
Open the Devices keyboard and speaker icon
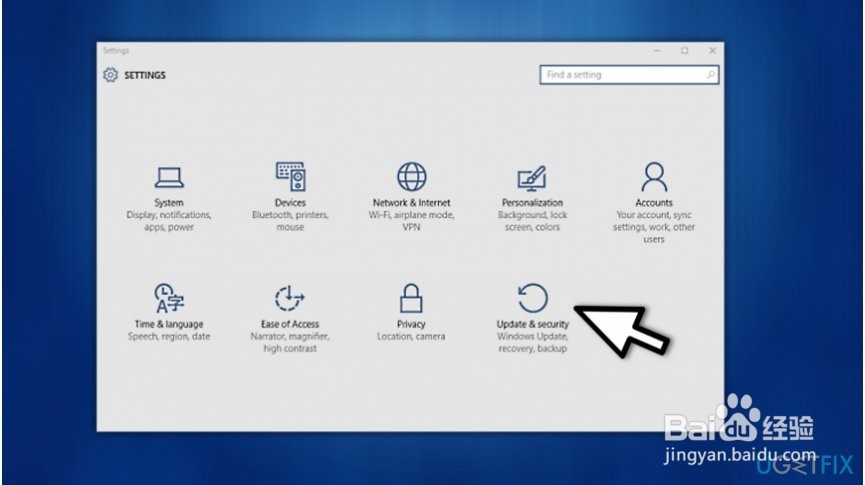(x=290, y=176)
